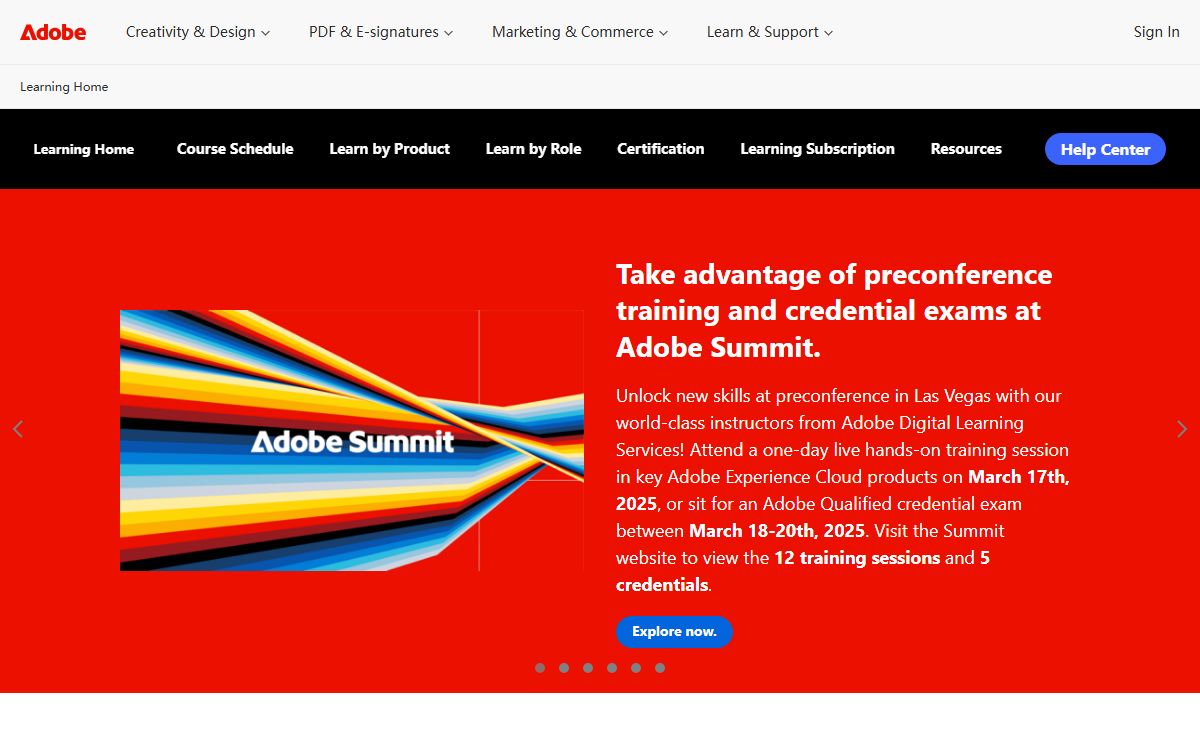Select the fifth carousel dot
Viewport: 1200px width, 740px height.
pos(636,668)
